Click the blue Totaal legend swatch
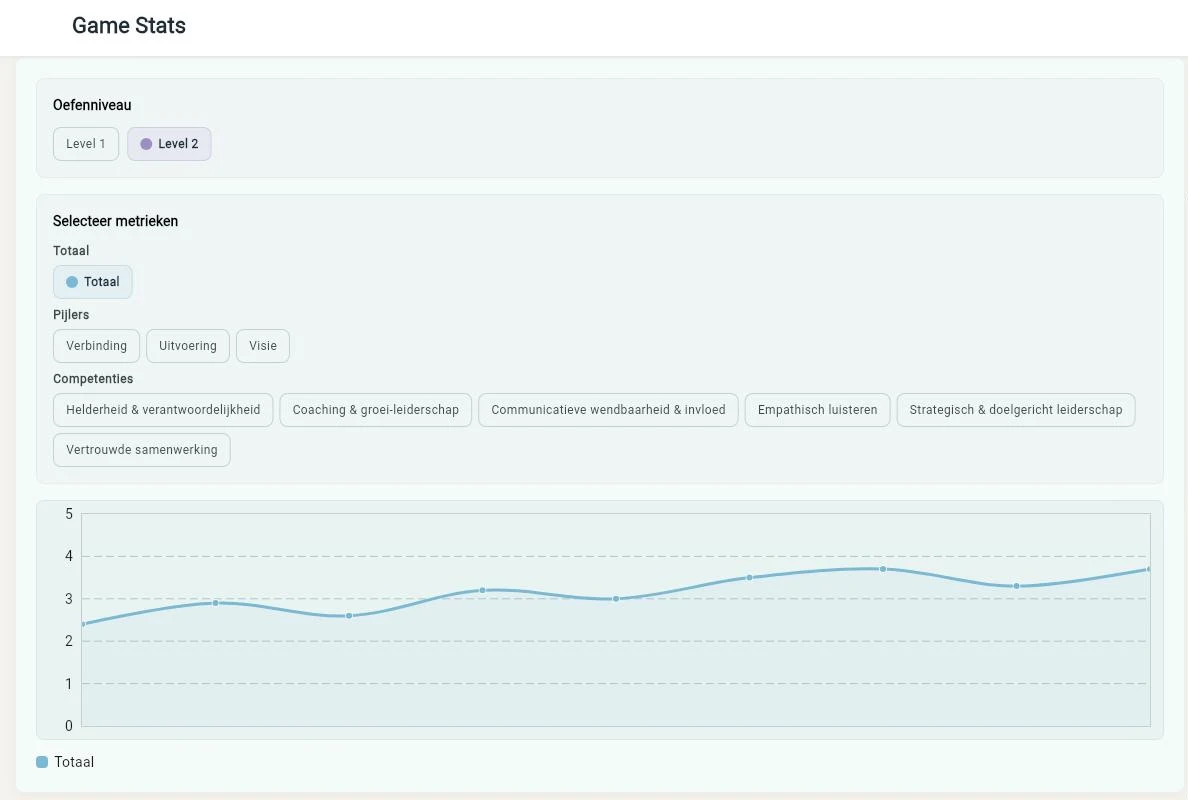1188x800 pixels. click(x=42, y=762)
